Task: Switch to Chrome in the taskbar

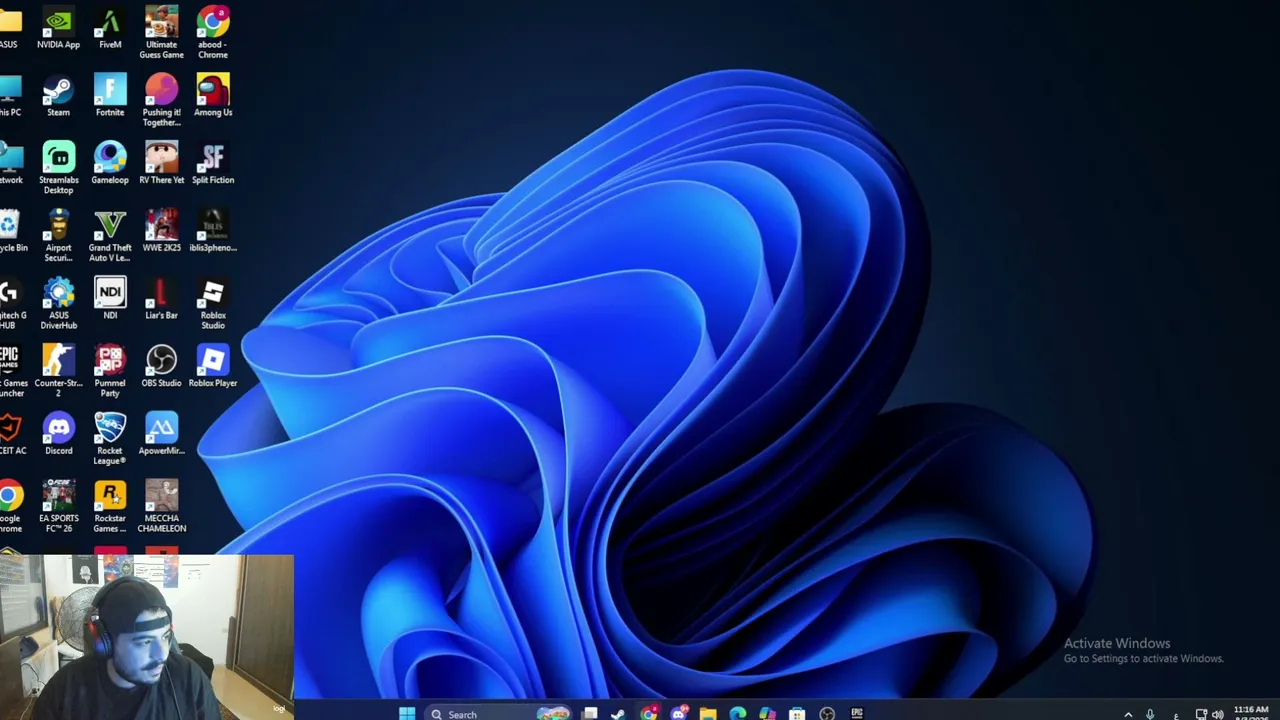Action: (x=649, y=713)
